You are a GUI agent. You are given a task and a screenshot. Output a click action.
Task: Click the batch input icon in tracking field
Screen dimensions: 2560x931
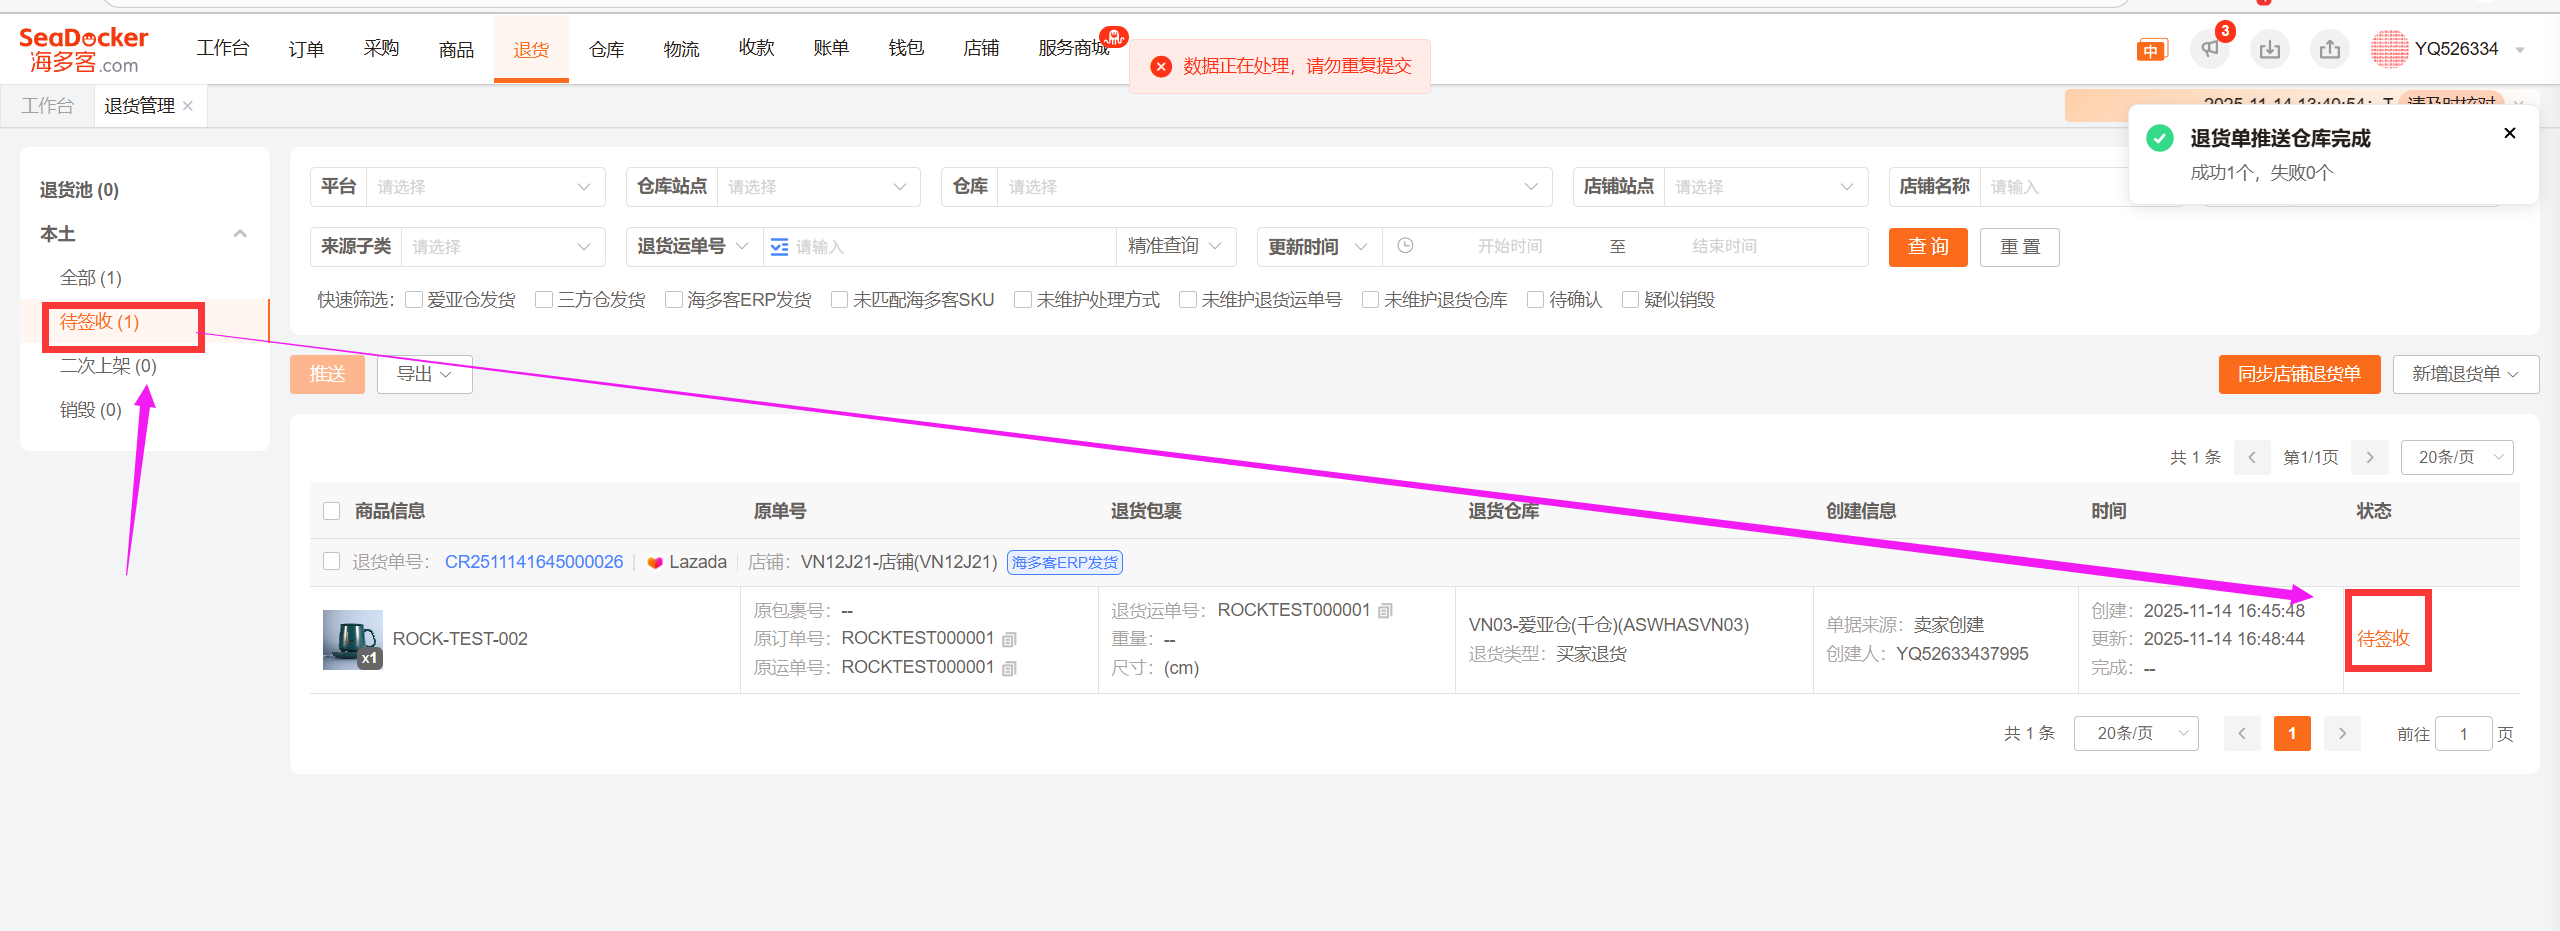pos(780,247)
